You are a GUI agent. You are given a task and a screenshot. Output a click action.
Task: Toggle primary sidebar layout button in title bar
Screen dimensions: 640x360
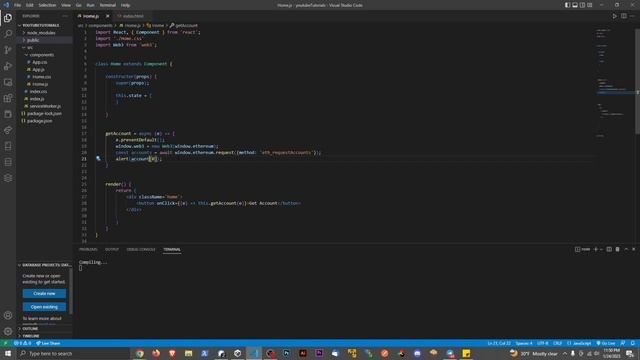[x=567, y=5]
